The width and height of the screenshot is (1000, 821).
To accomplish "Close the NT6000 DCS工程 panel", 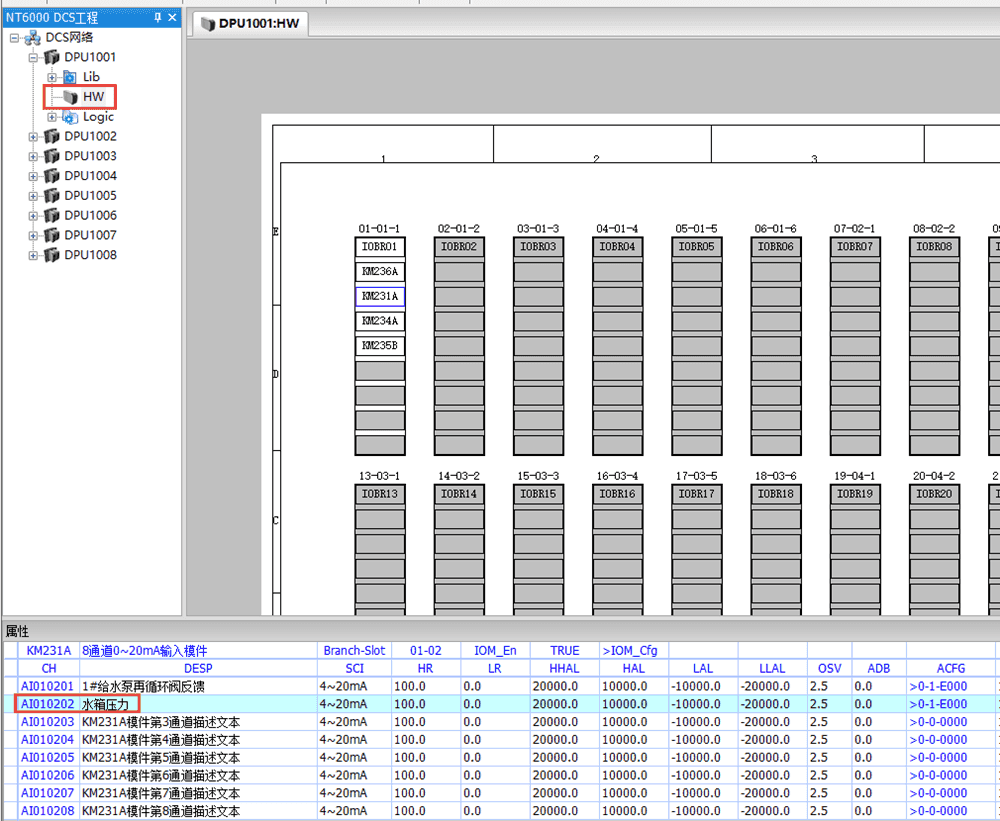I will pyautogui.click(x=172, y=18).
